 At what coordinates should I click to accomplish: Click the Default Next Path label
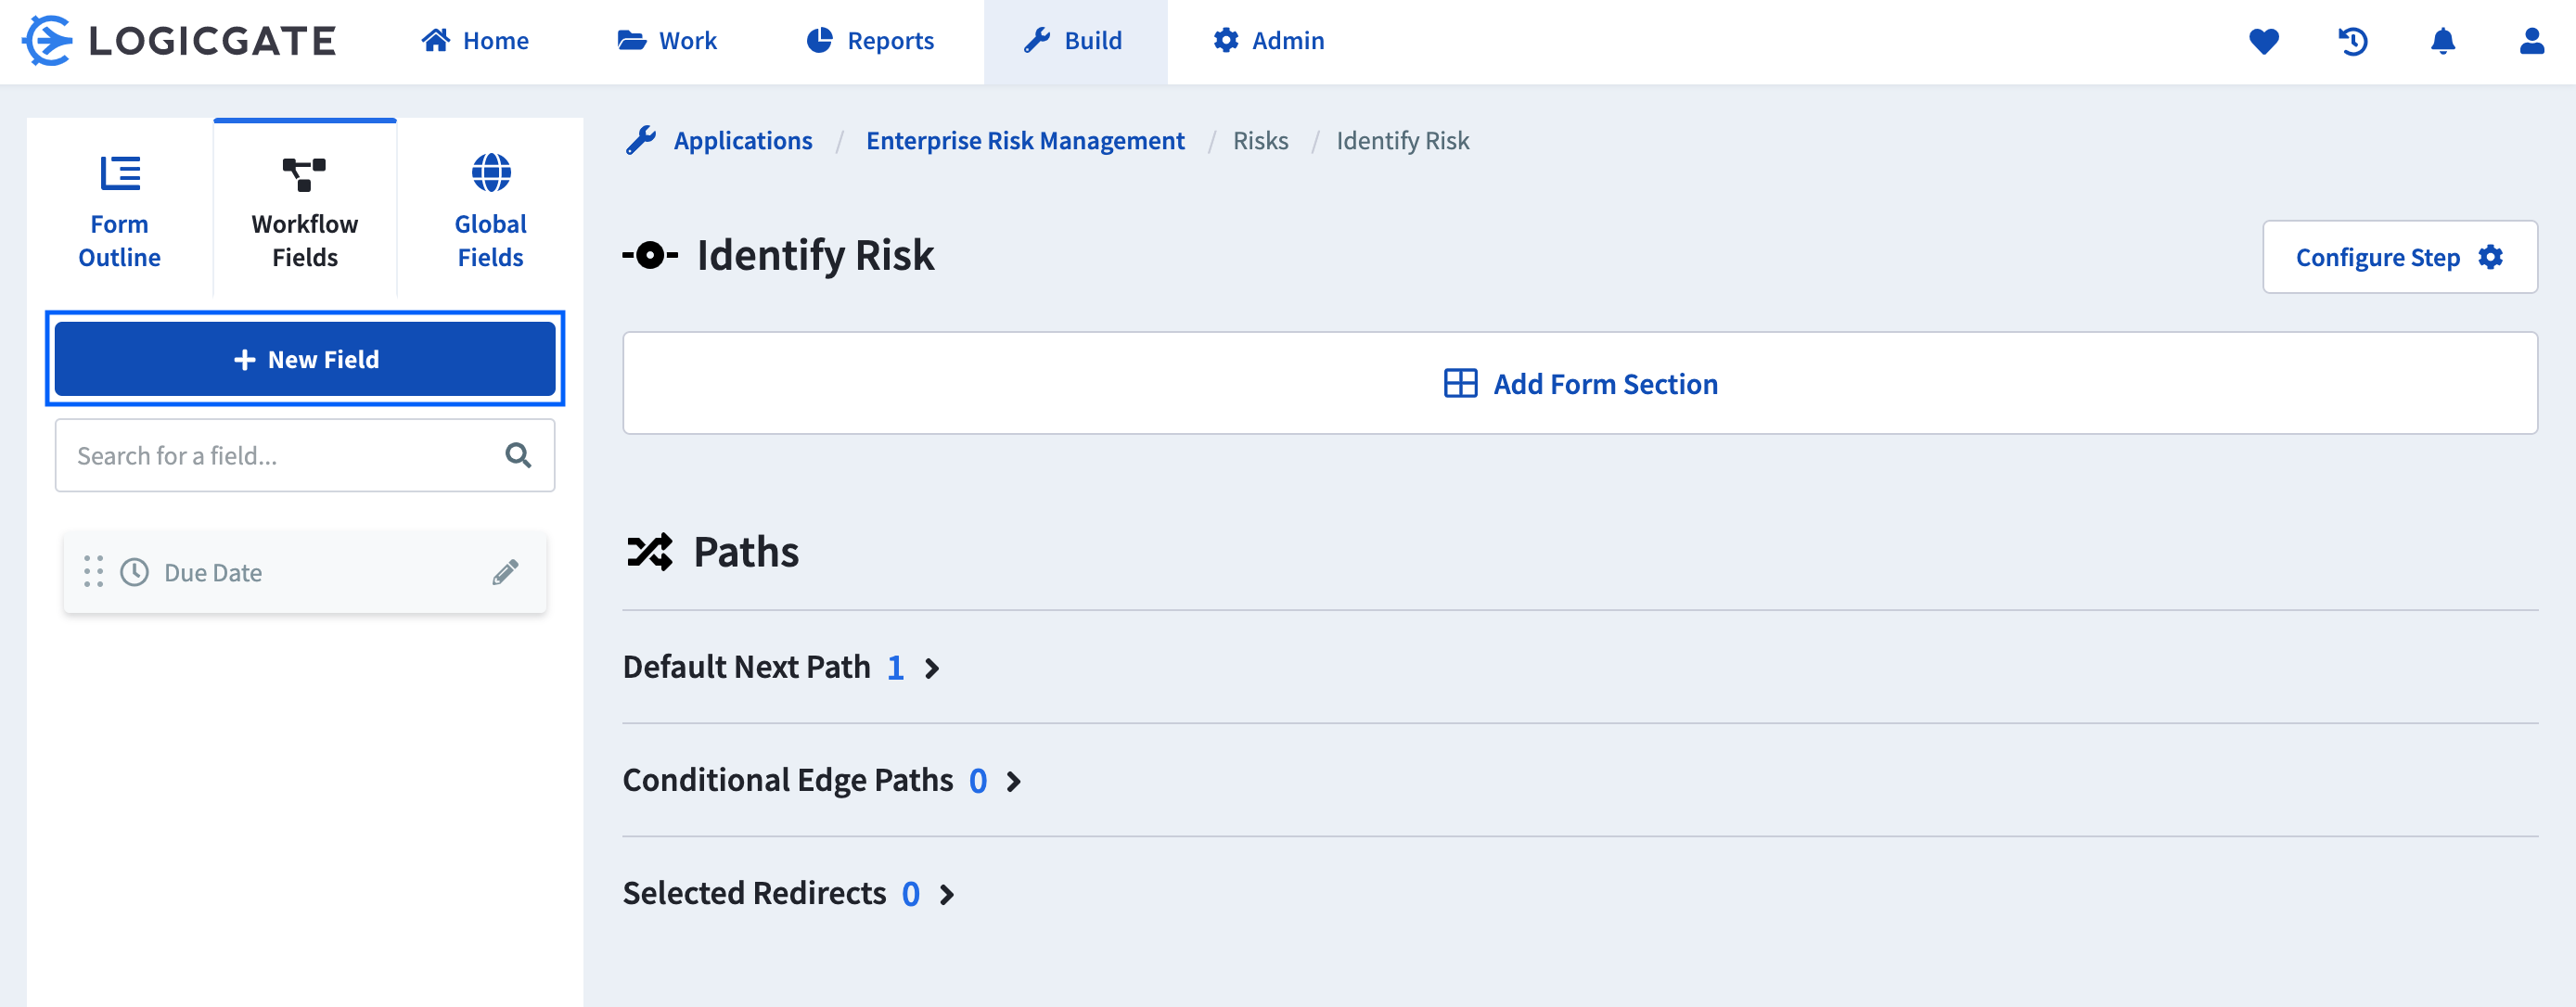747,667
